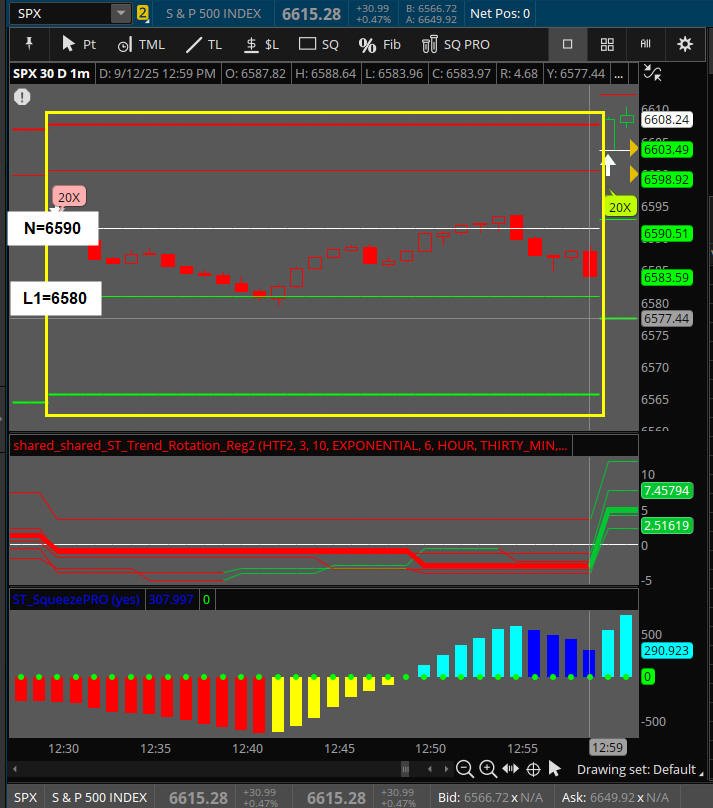Open the chart grid layout selector

[x=607, y=44]
